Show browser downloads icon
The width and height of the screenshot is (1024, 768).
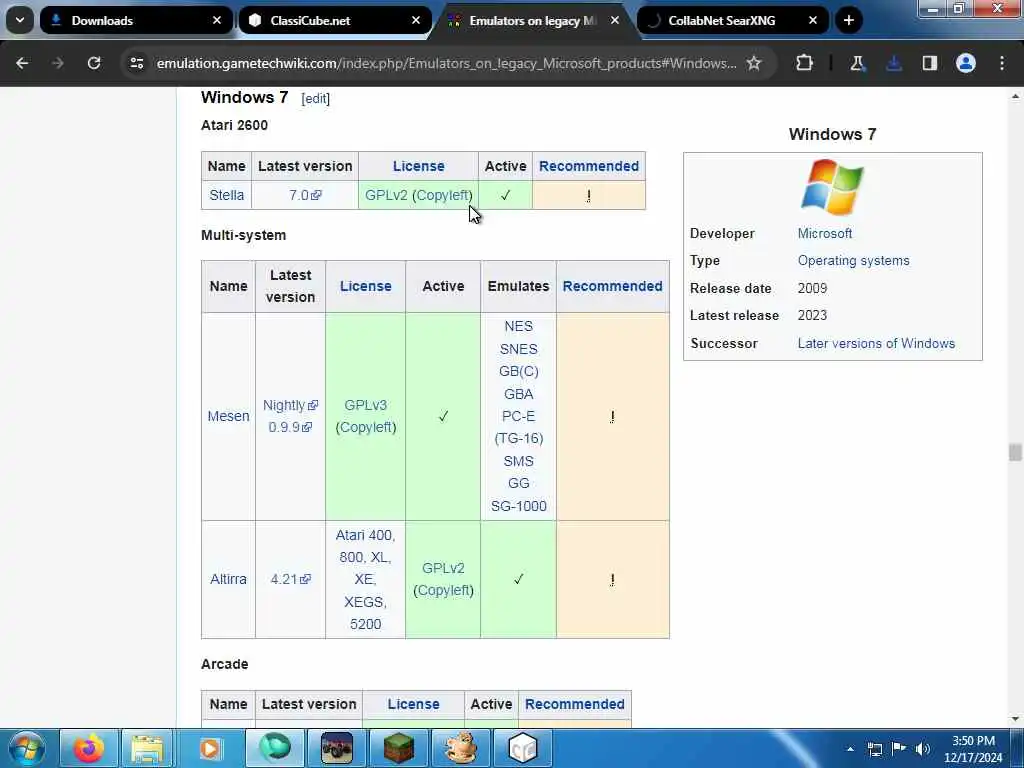pyautogui.click(x=894, y=63)
